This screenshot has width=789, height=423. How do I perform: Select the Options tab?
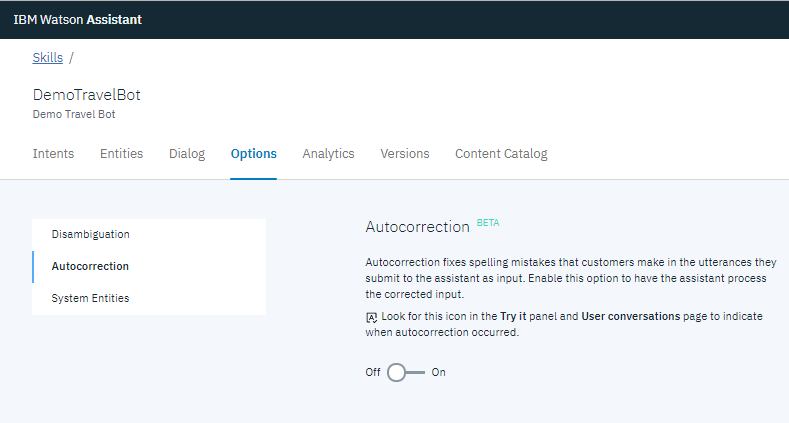(x=254, y=153)
